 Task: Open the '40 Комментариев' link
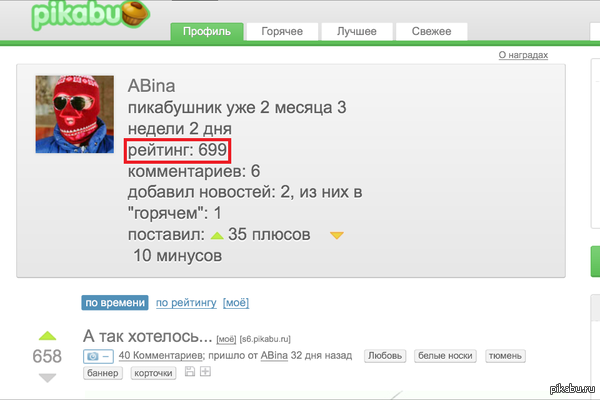pos(158,355)
